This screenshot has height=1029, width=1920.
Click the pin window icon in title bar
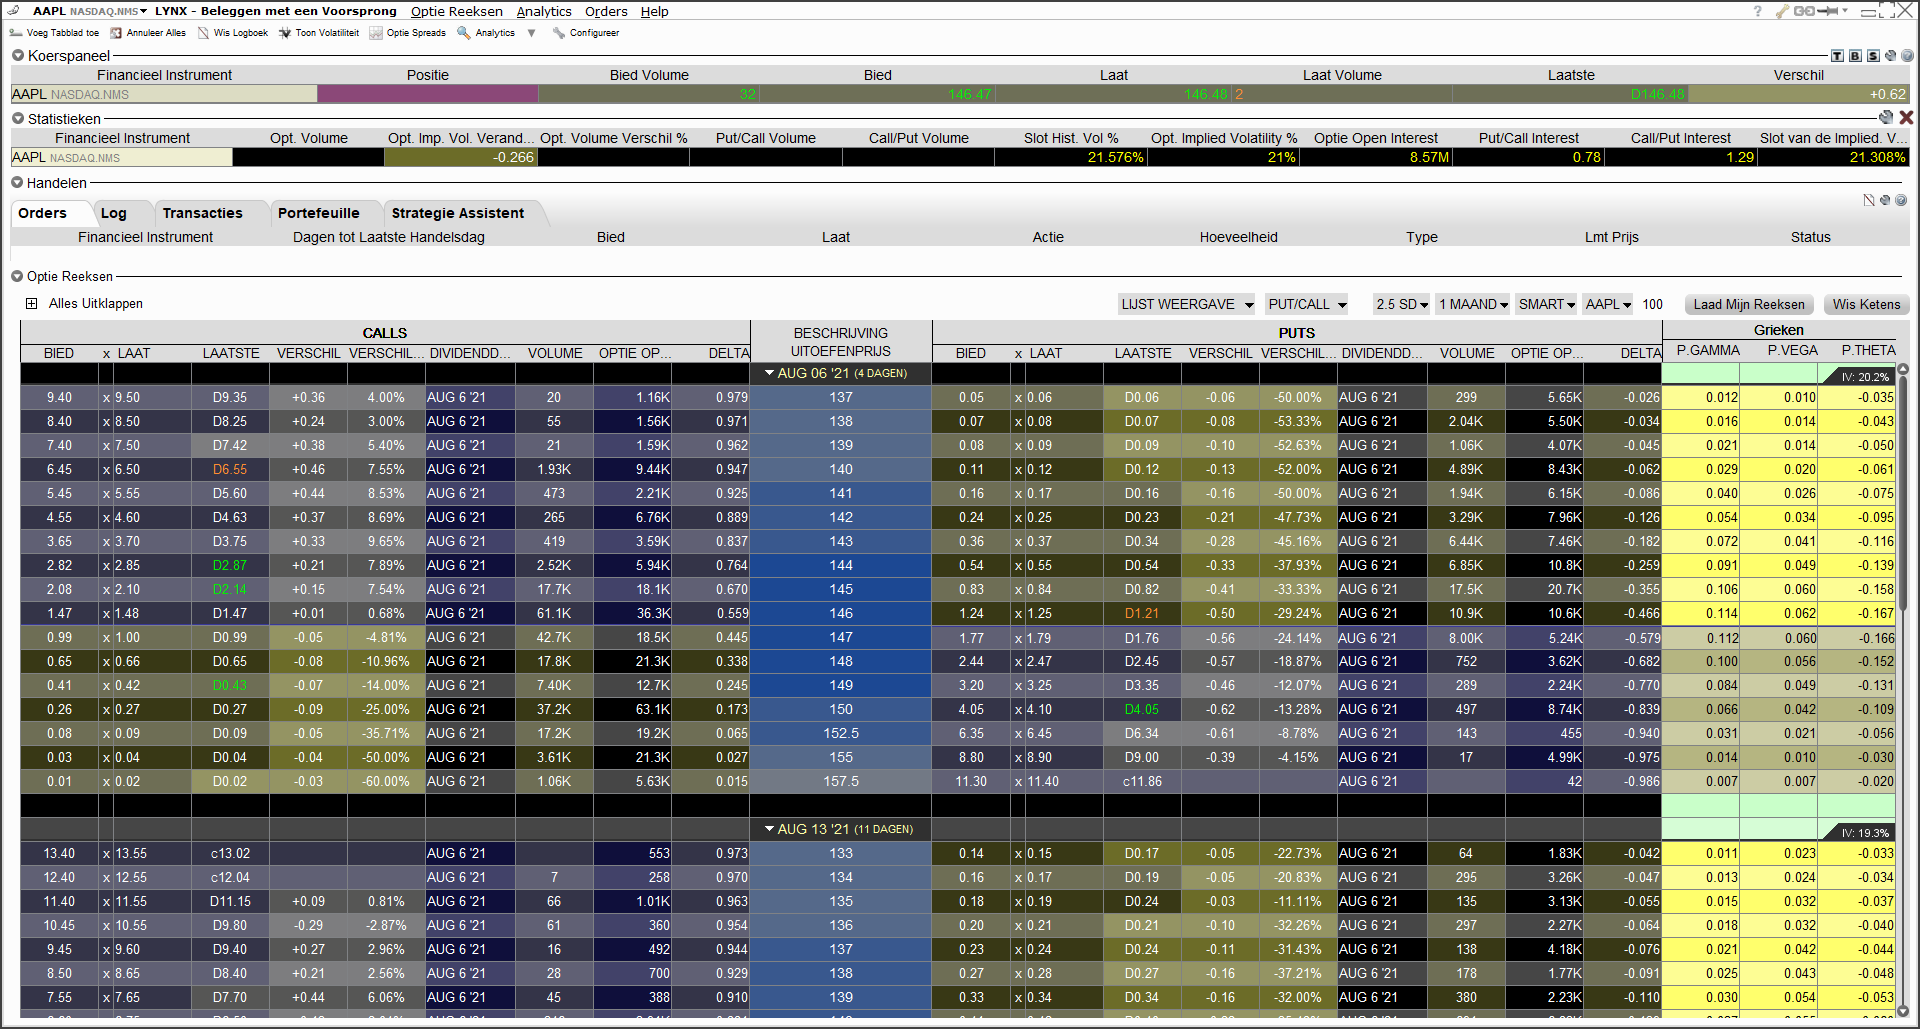[1828, 11]
